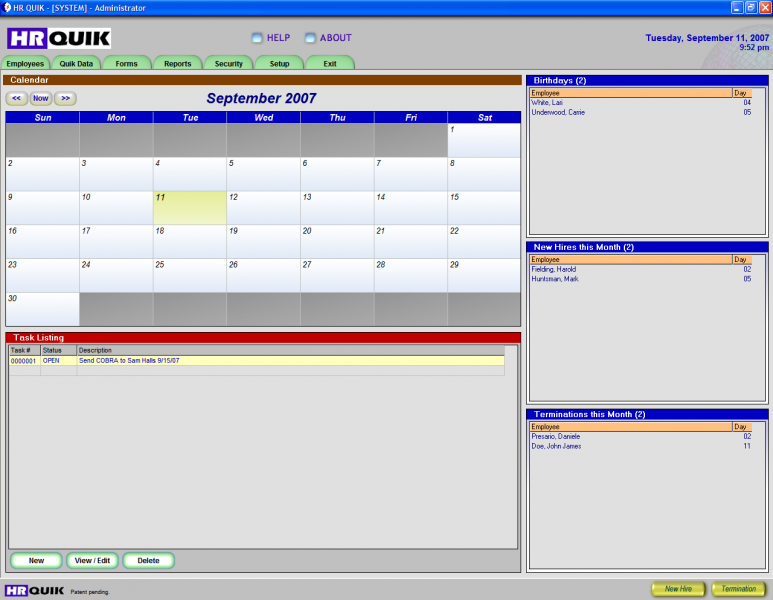Go to the Security tab
The height and width of the screenshot is (600, 773).
(x=229, y=64)
